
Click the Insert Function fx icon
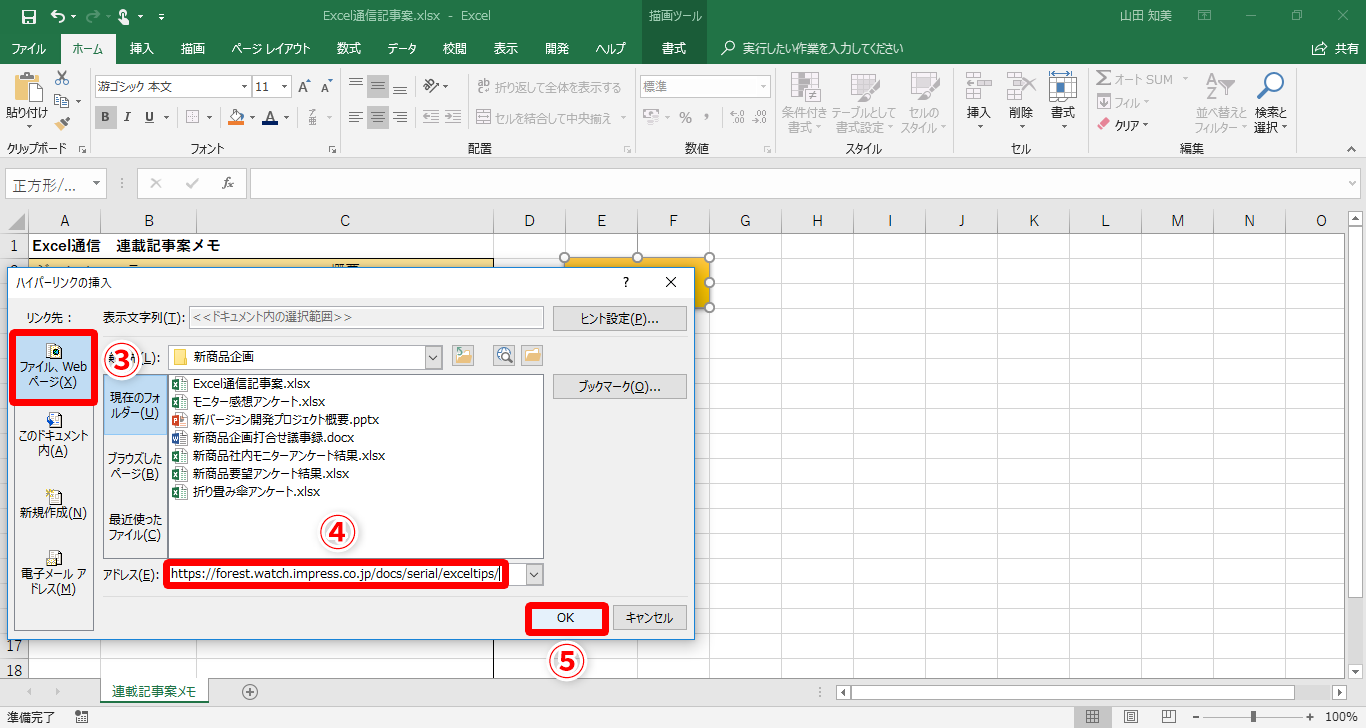point(228,183)
